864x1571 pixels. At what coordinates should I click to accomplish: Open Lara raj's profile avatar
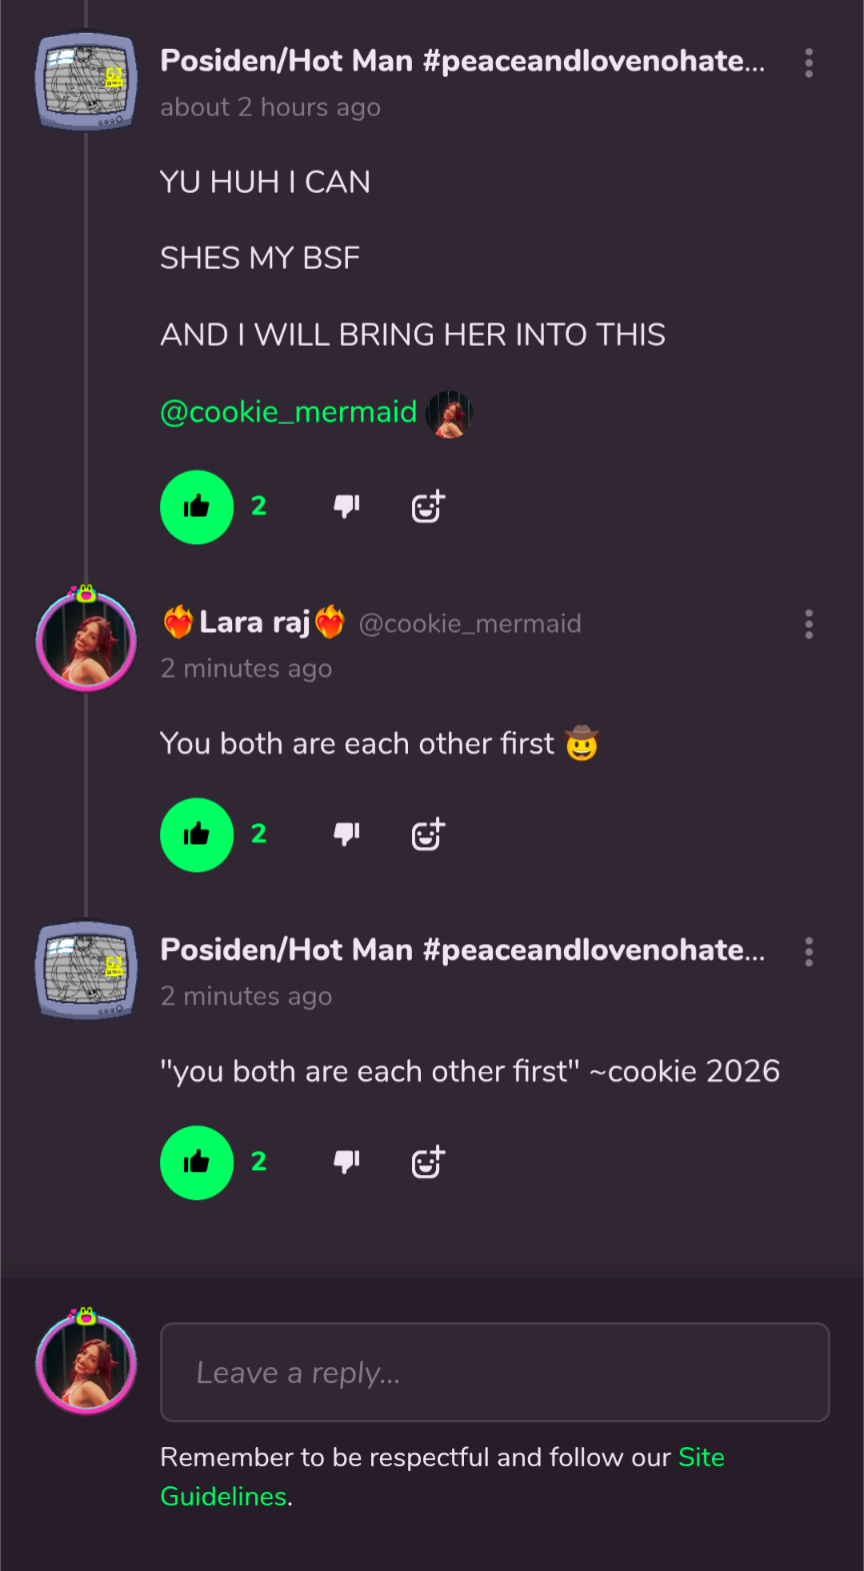[x=86, y=641]
